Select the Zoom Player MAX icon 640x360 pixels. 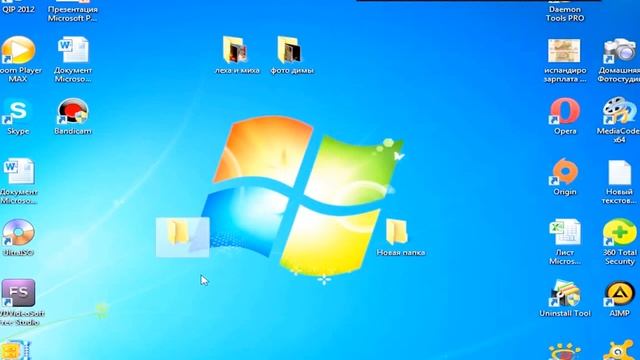tap(18, 58)
